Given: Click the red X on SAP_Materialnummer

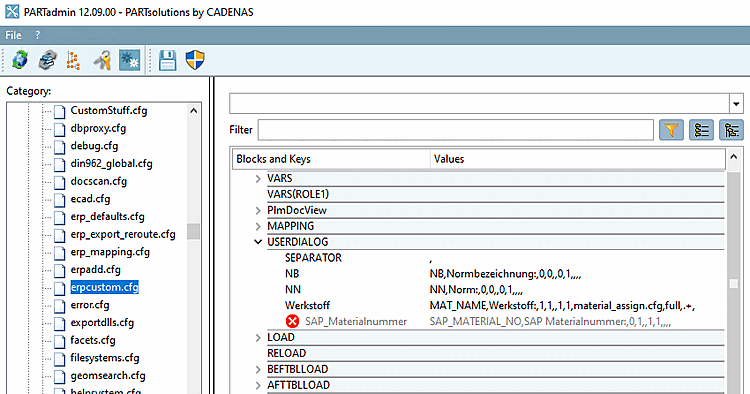Looking at the screenshot, I should point(292,321).
